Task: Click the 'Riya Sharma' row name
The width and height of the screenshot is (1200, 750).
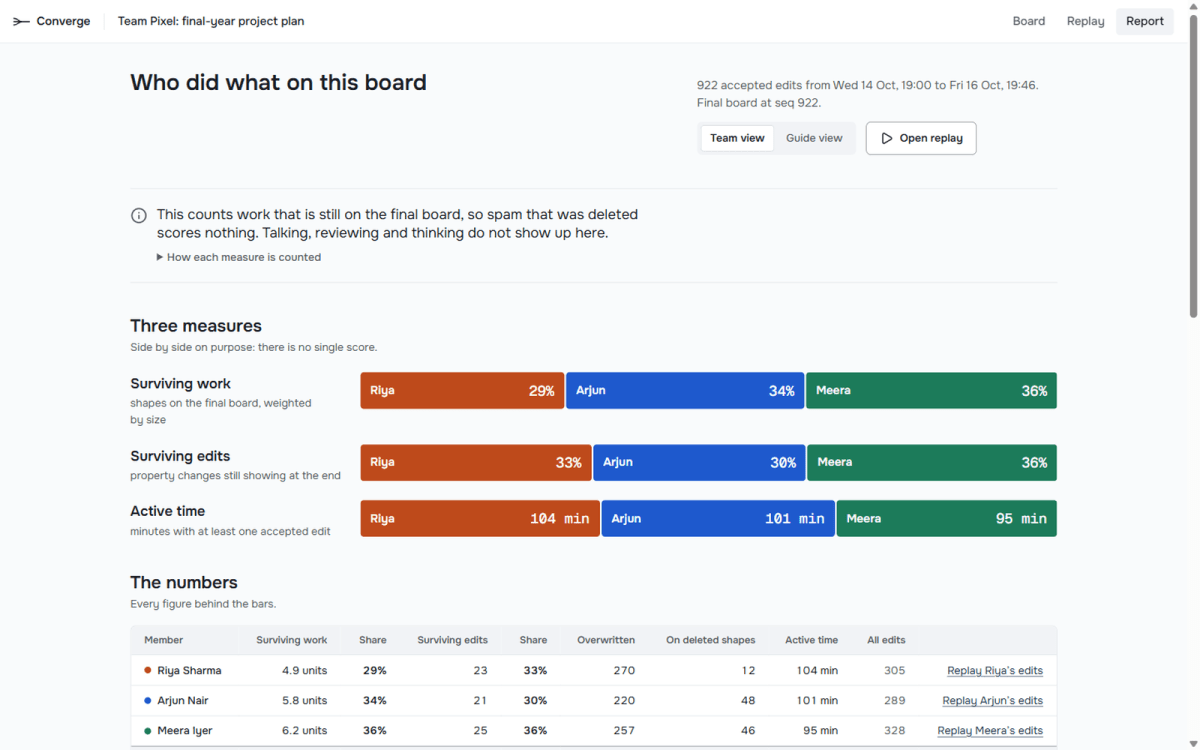Action: pos(189,671)
